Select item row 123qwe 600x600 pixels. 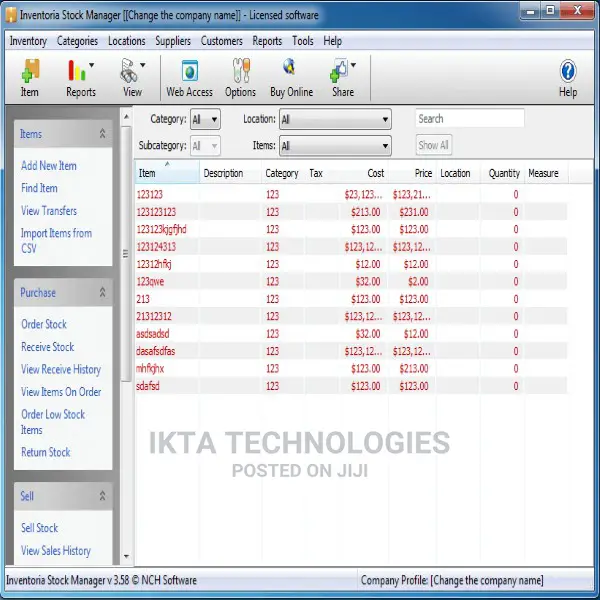351,282
